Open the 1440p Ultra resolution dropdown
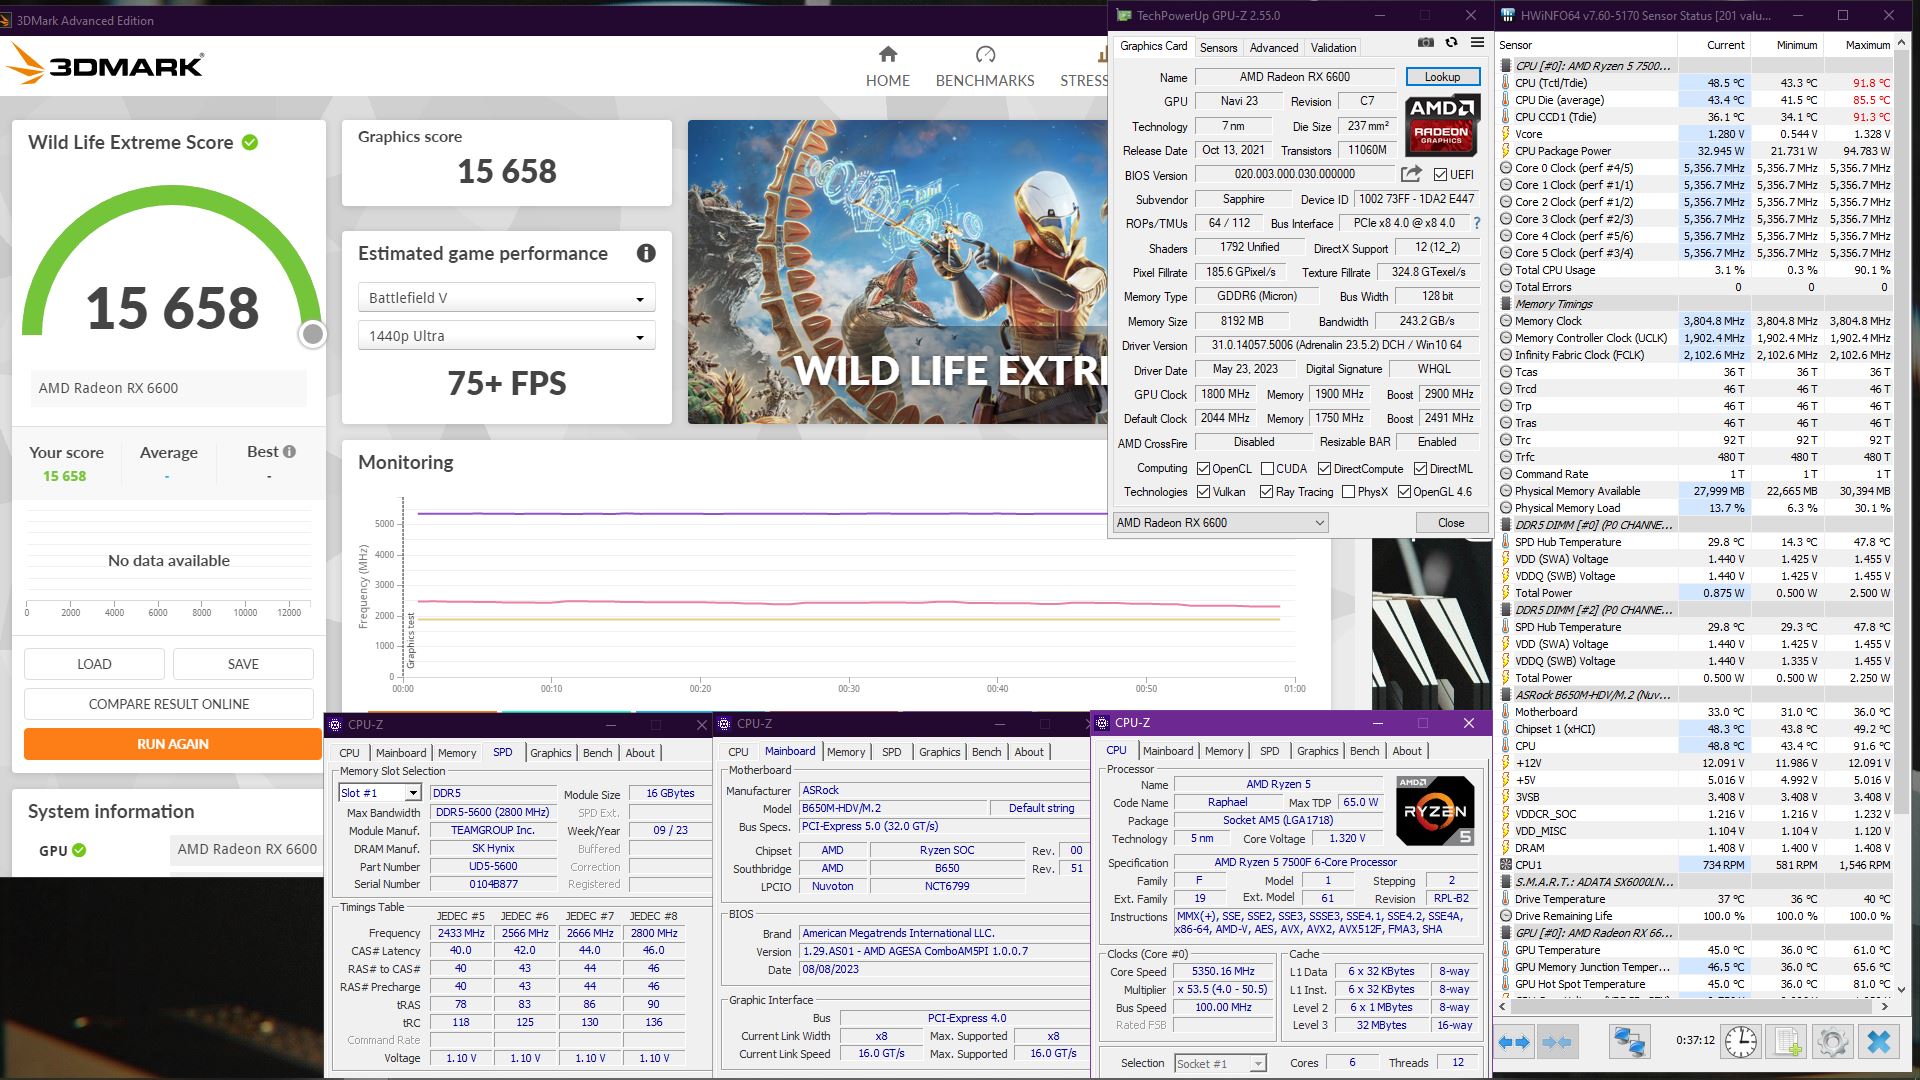This screenshot has width=1920, height=1080. 506,336
